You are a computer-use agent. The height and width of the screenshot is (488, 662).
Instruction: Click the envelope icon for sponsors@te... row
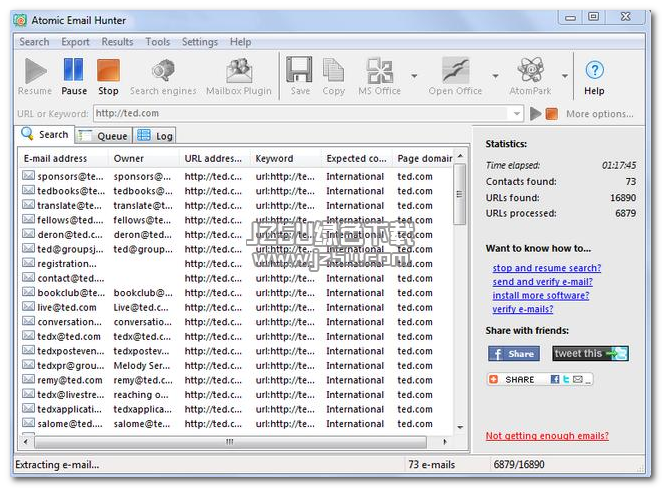(28, 176)
